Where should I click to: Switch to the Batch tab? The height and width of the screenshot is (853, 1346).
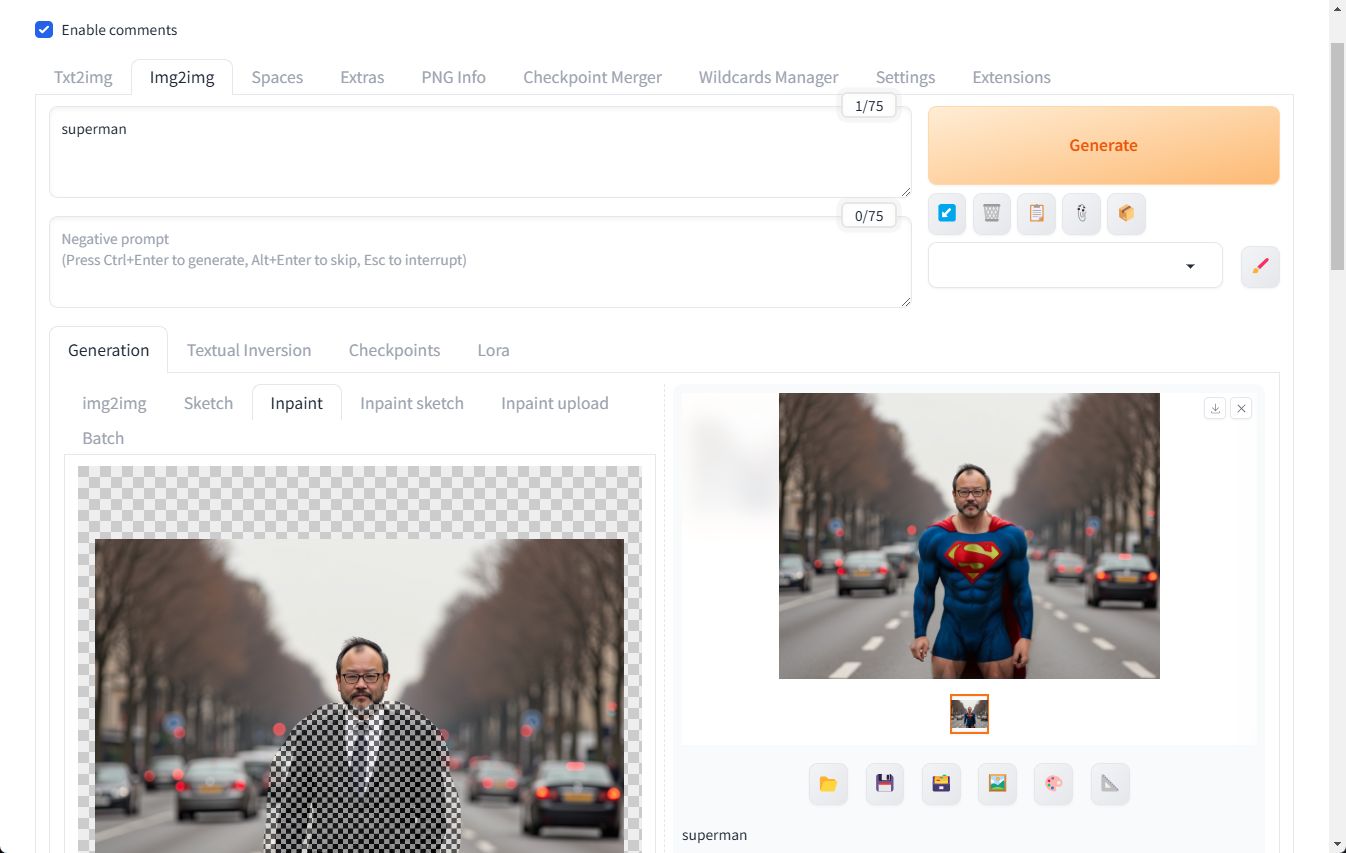click(x=103, y=438)
